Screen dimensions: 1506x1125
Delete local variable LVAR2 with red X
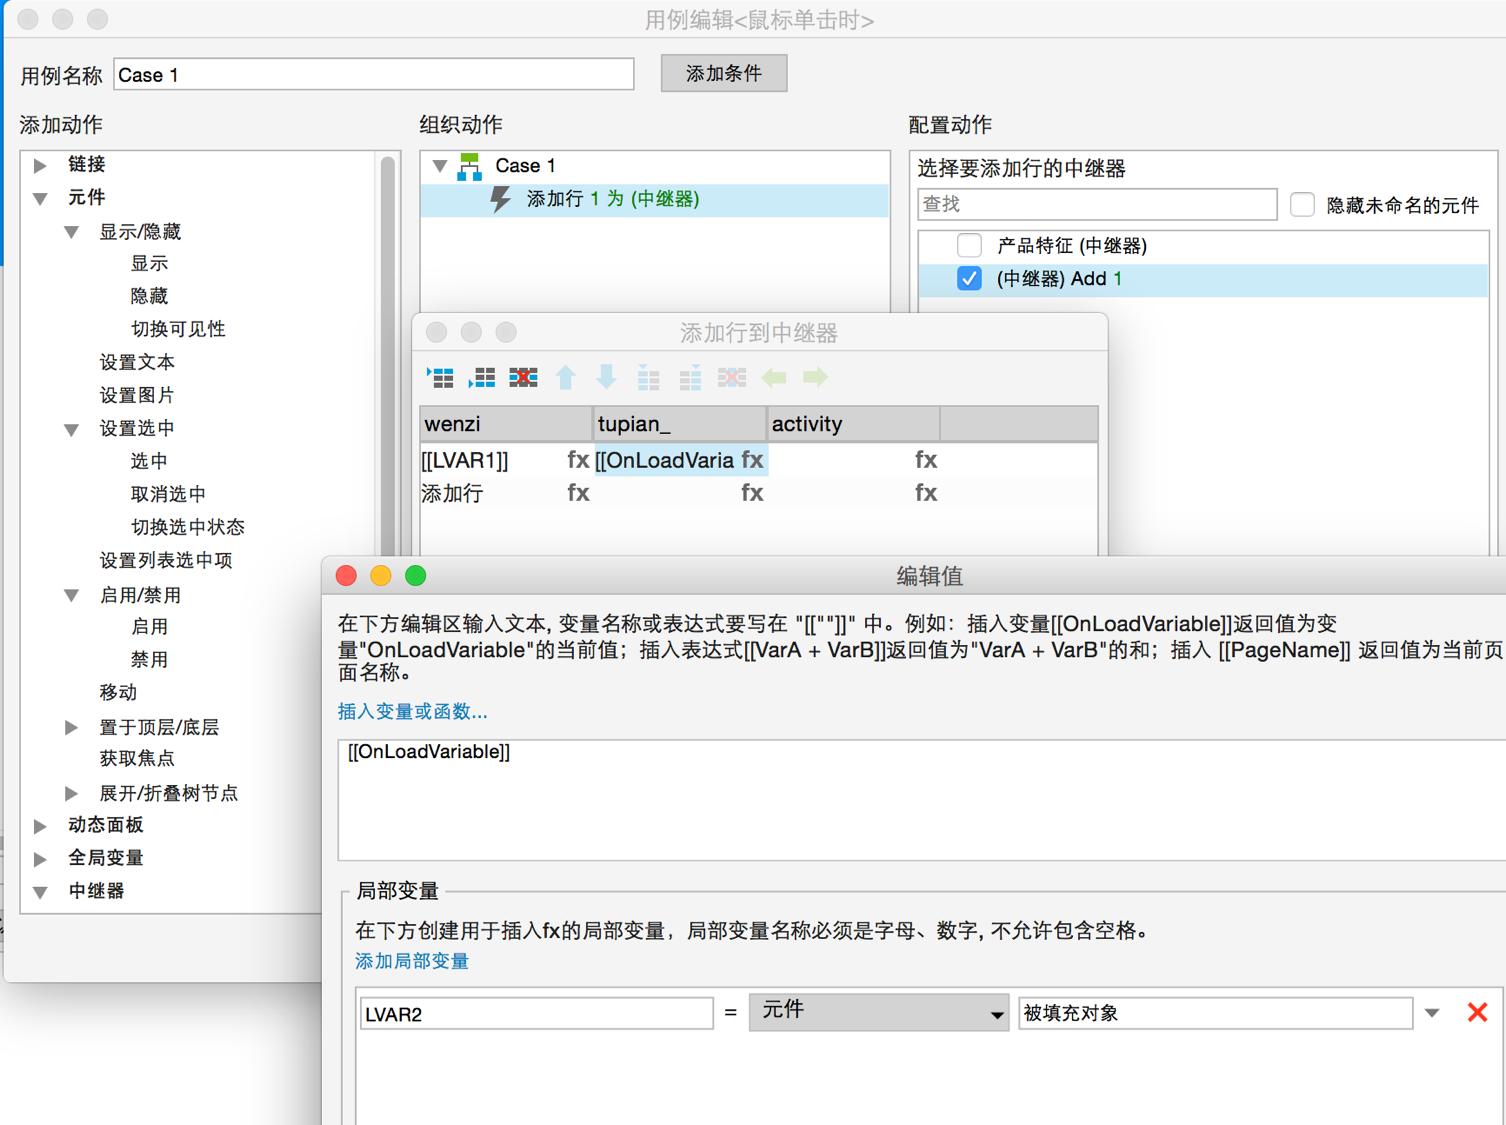click(1477, 1013)
